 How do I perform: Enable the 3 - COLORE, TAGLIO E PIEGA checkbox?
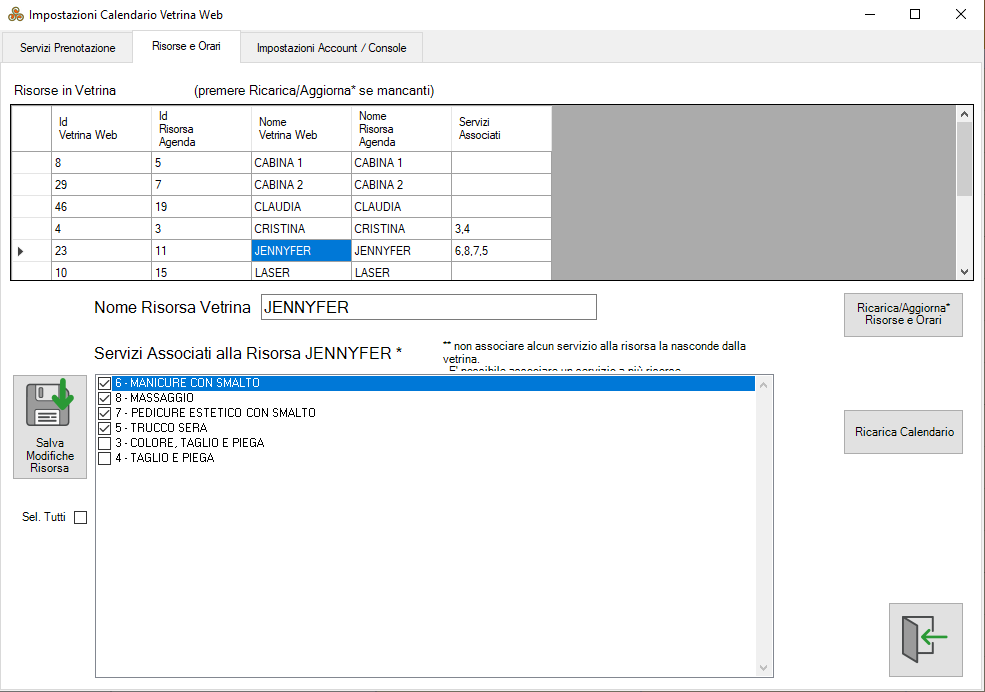click(104, 443)
